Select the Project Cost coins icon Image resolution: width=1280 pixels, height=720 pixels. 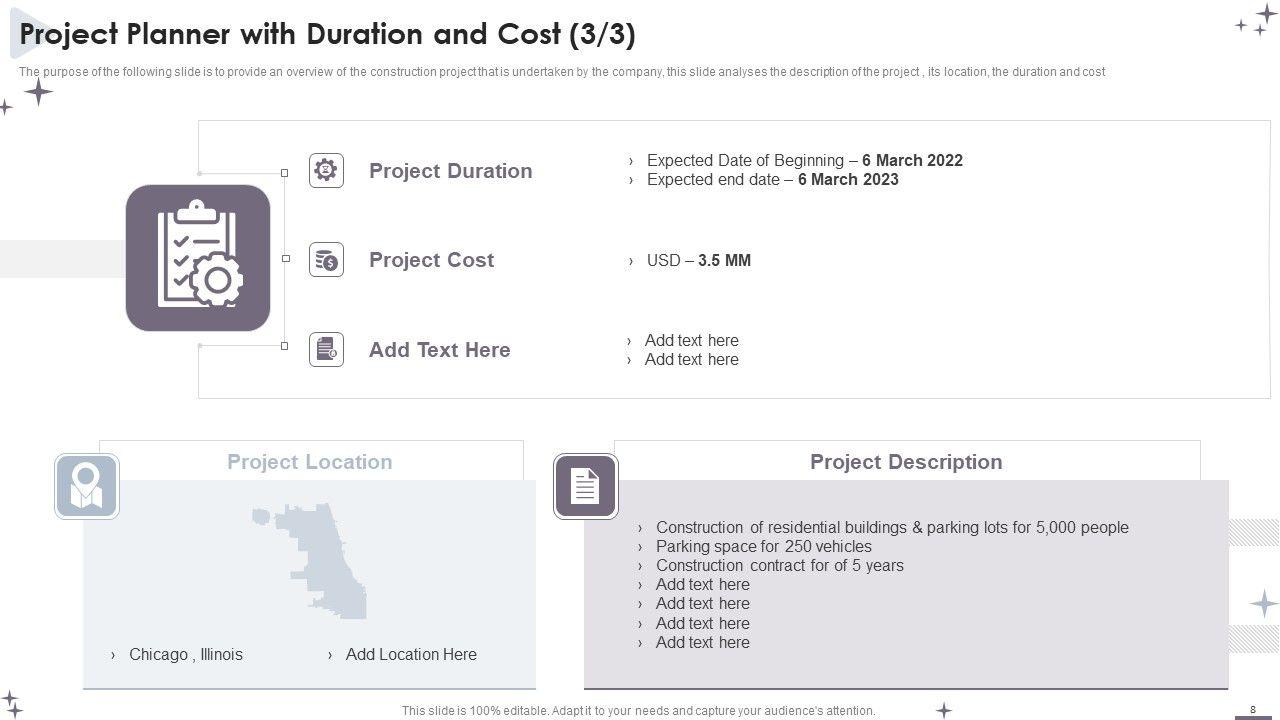tap(326, 260)
